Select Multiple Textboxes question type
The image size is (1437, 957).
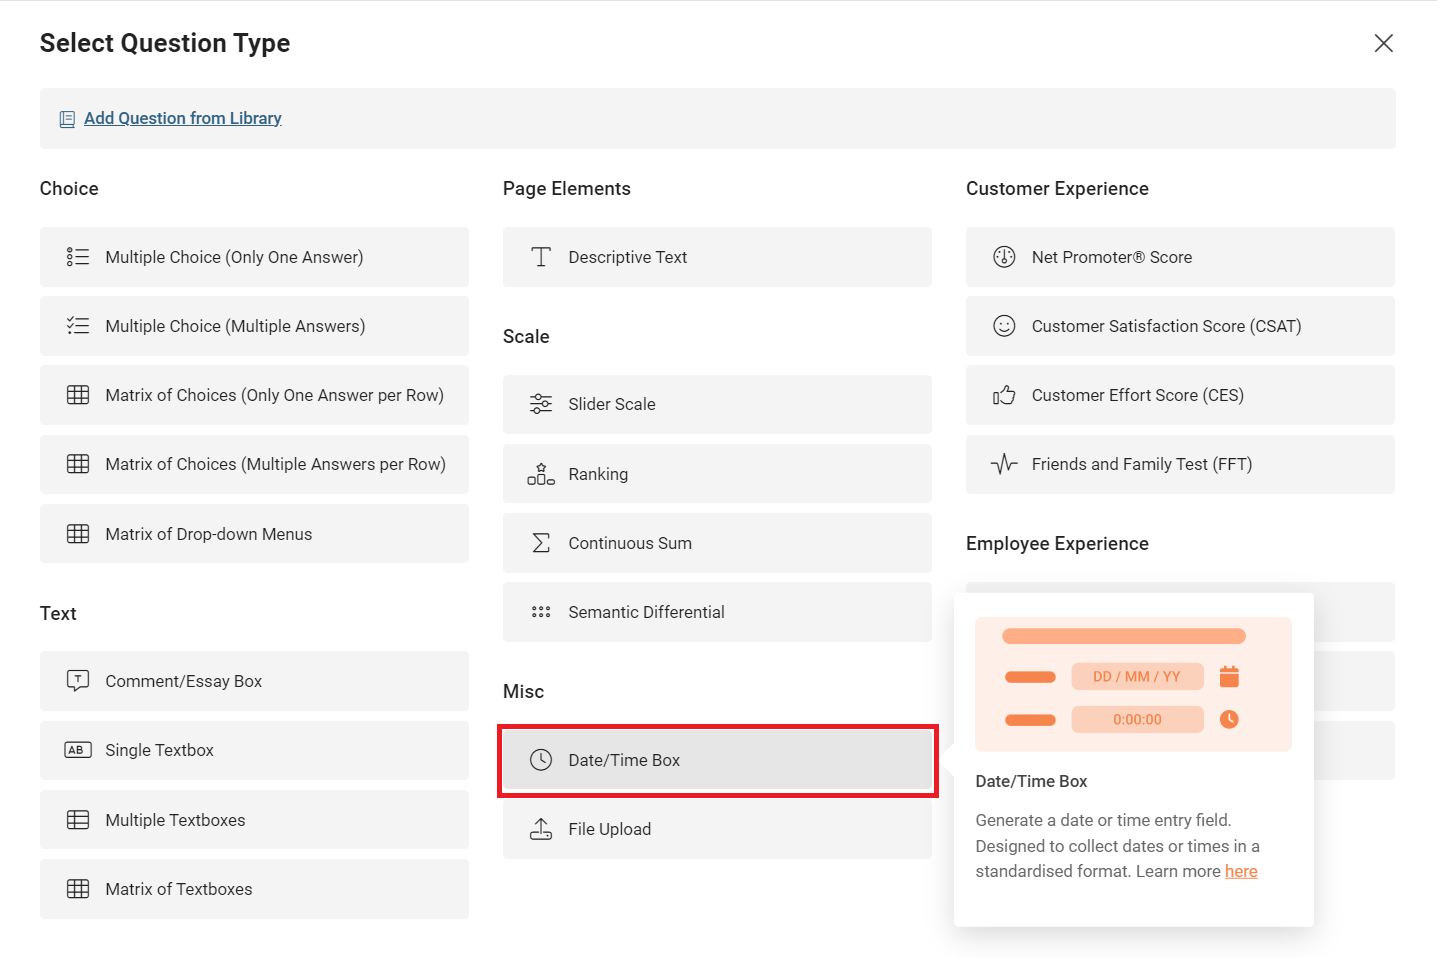point(254,820)
